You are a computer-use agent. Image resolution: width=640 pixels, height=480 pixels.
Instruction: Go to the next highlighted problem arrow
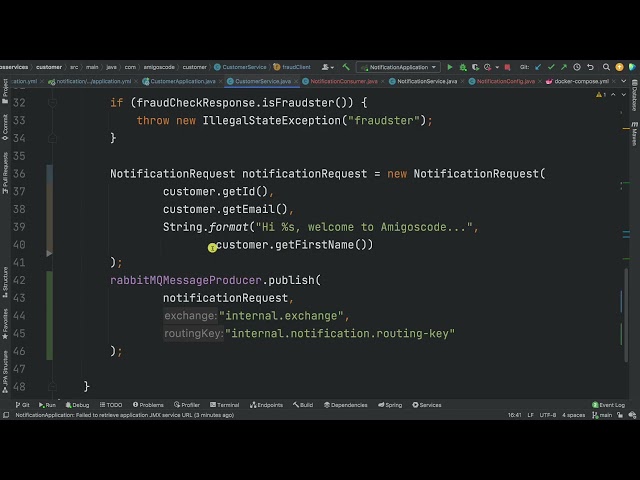tap(624, 95)
